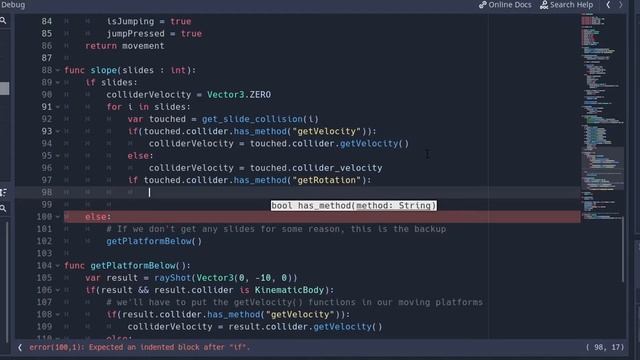Collapse the else block at line 95
Viewport: 640px width, 360px height.
coord(58,156)
